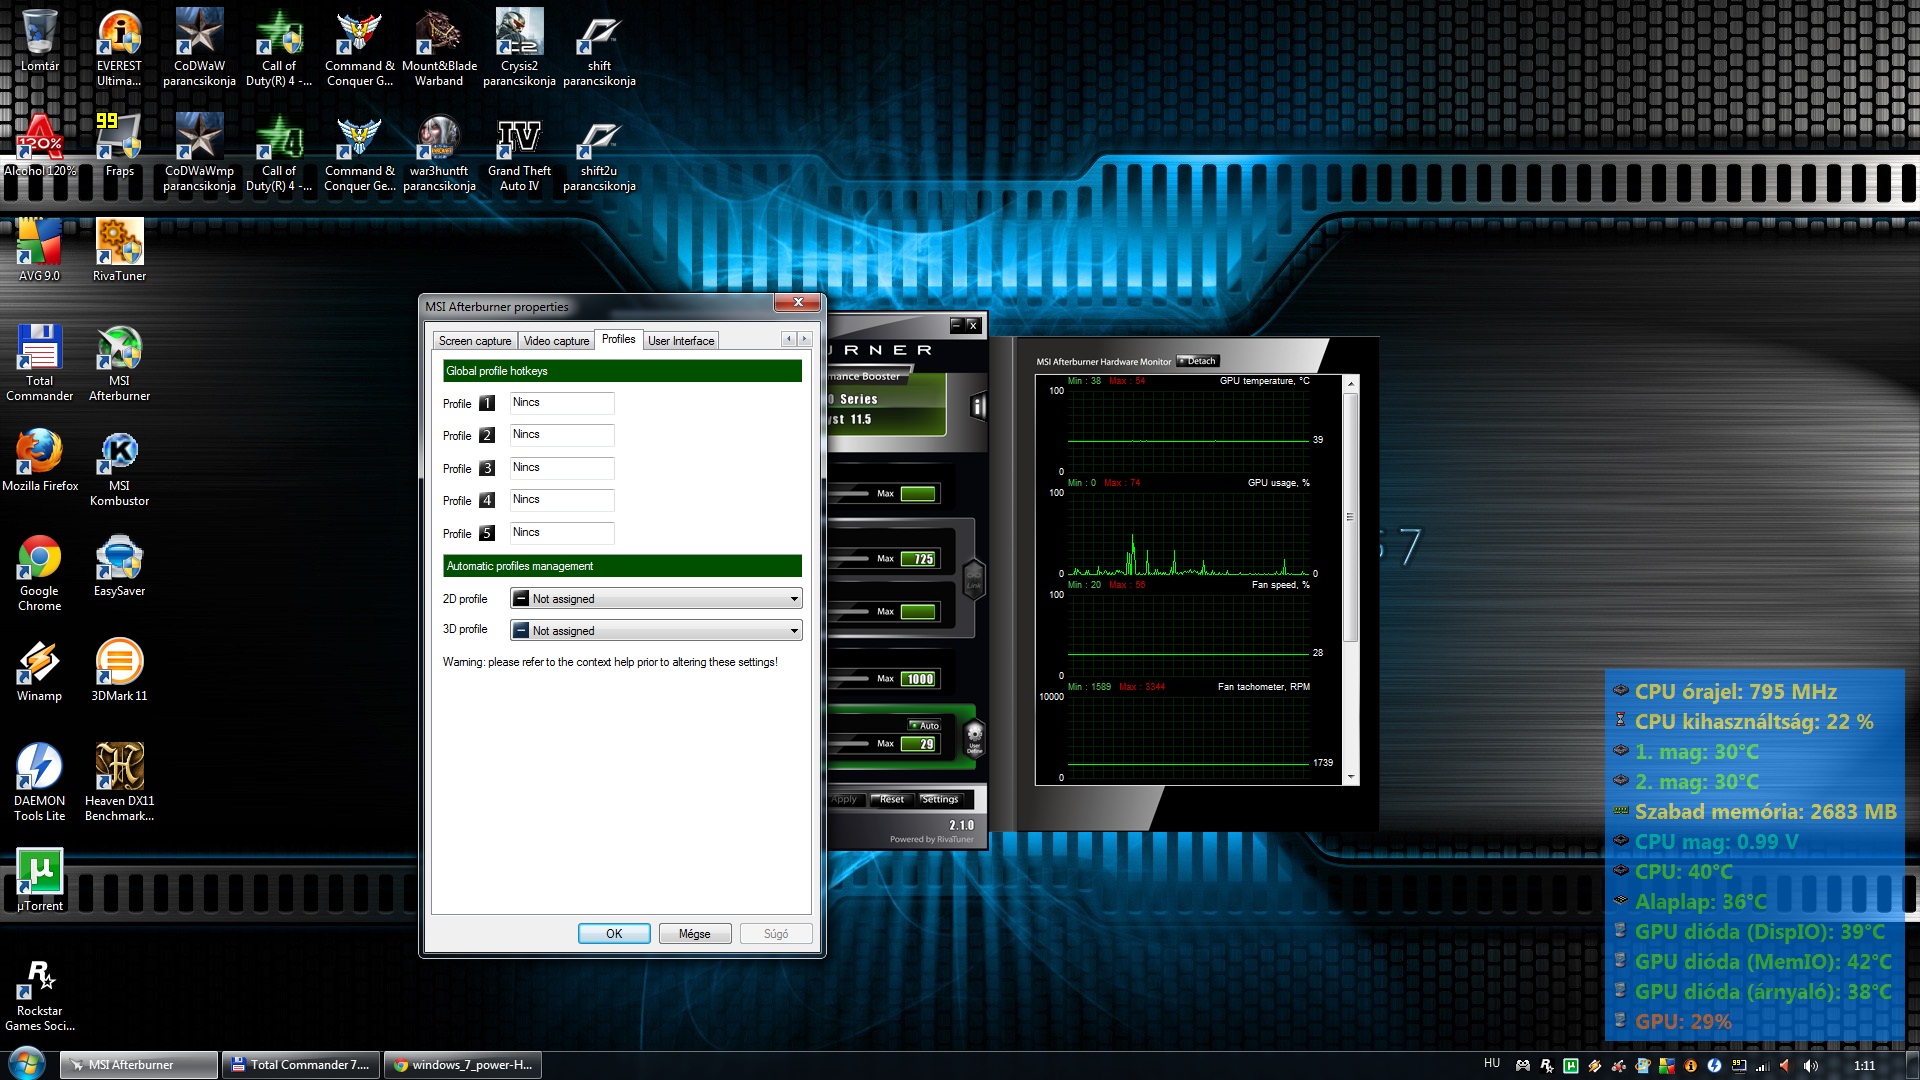Click the taskbar clock showing 1:11
Viewport: 1920px width, 1080px height.
pos(1864,1066)
